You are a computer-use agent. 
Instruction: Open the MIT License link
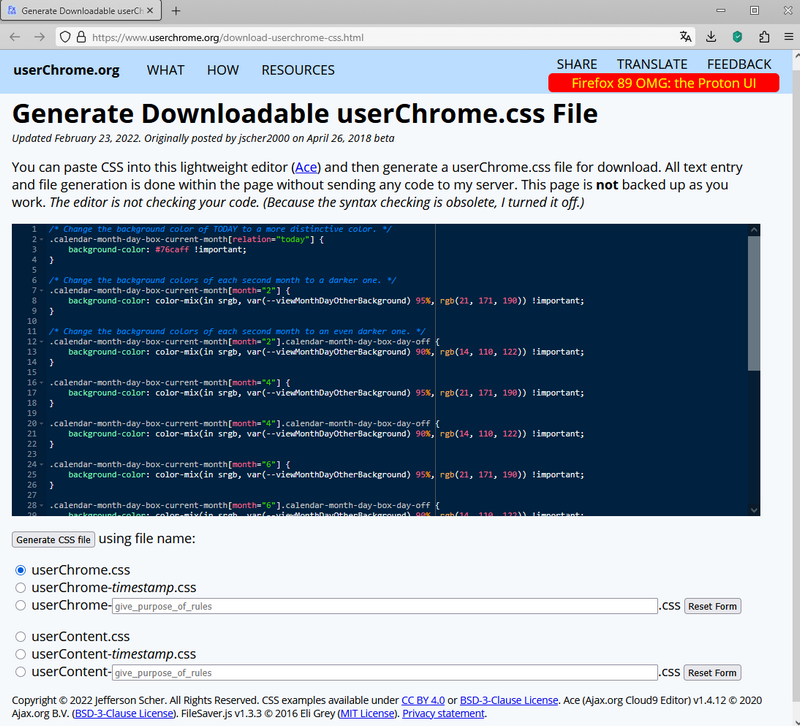click(367, 713)
